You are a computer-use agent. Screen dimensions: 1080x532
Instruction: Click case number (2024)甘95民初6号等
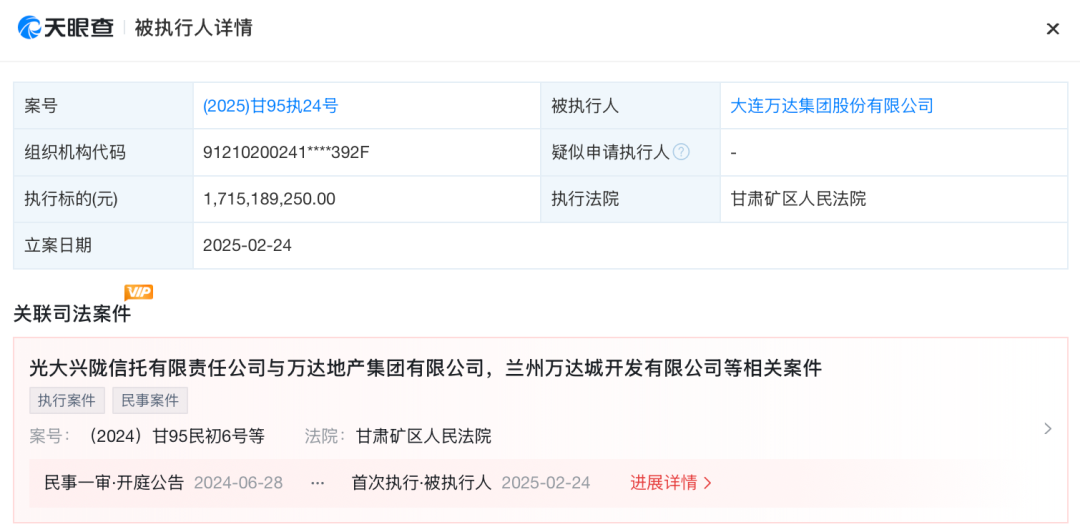coord(174,436)
